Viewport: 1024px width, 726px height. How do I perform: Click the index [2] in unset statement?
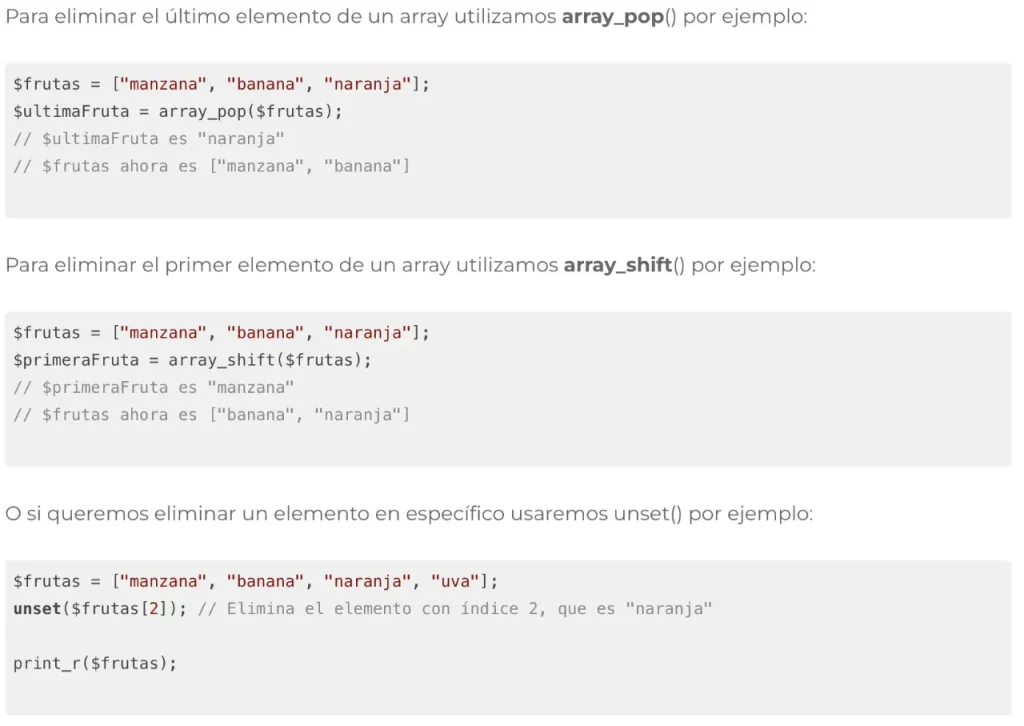click(154, 608)
